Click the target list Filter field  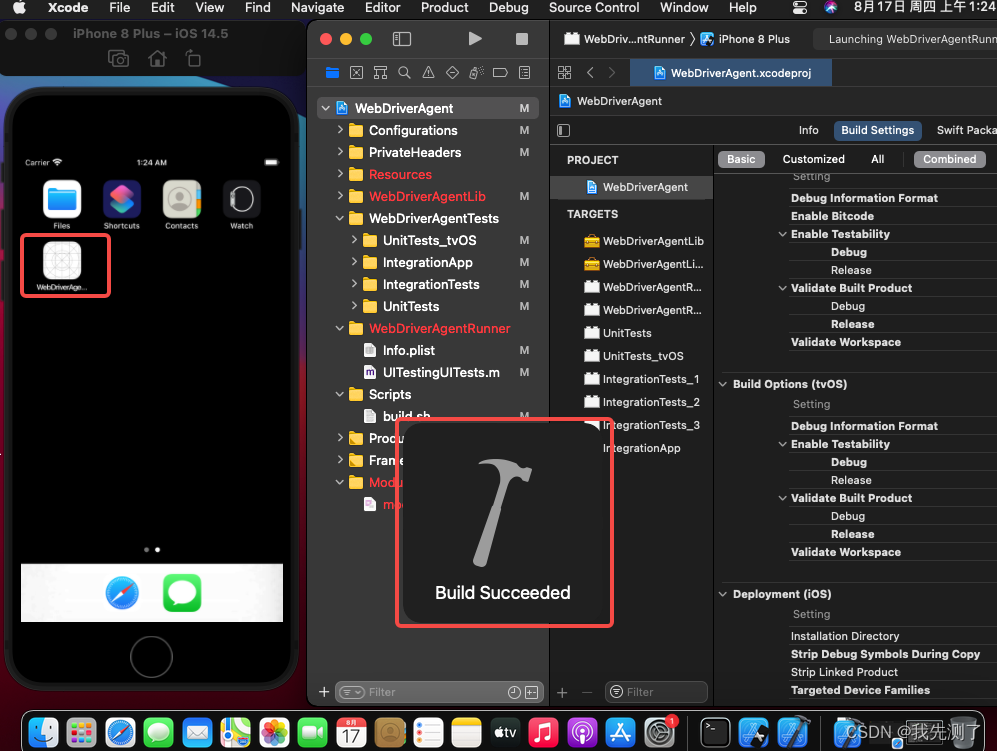click(656, 692)
